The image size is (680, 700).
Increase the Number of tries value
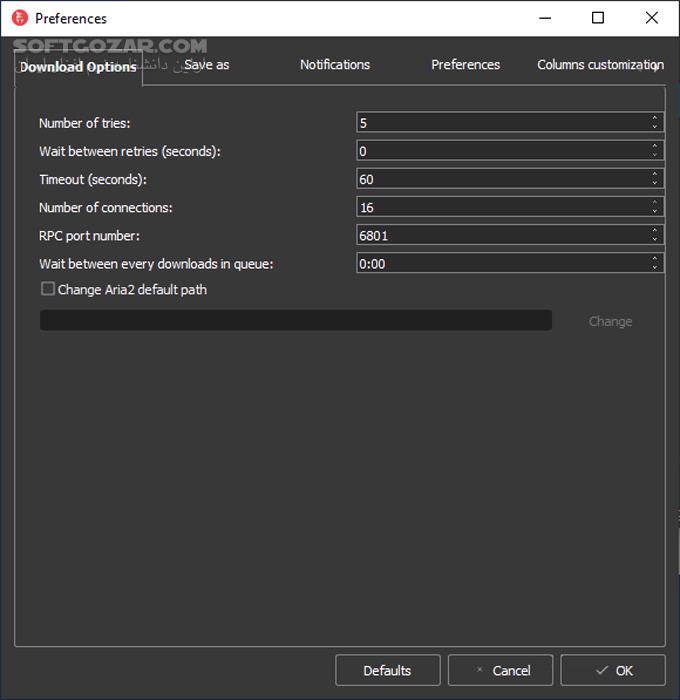[x=655, y=118]
